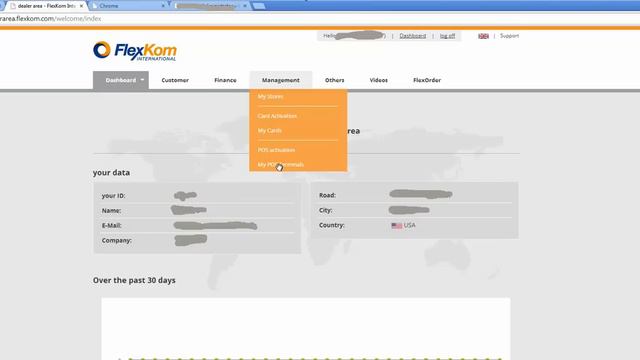Click the 'Company:' label
The height and width of the screenshot is (360, 640).
(x=117, y=240)
